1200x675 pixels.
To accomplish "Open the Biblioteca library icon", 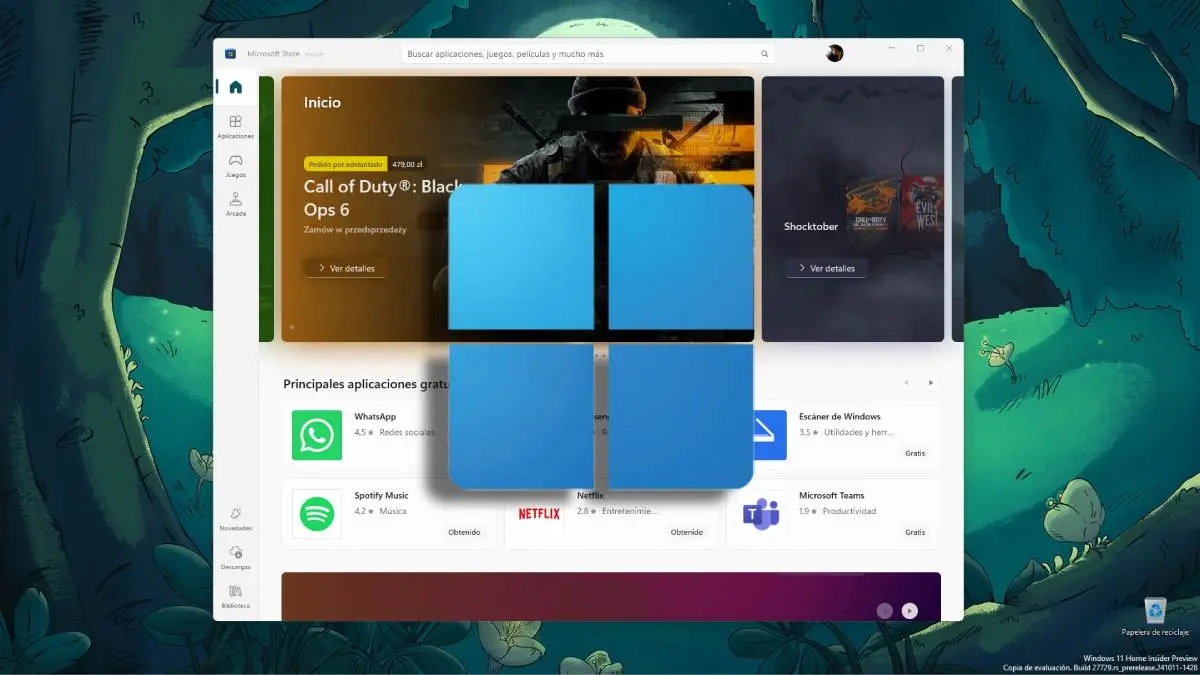I will coord(234,593).
